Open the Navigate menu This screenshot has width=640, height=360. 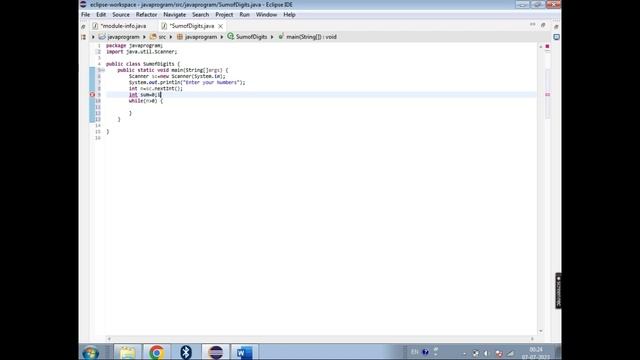point(174,15)
